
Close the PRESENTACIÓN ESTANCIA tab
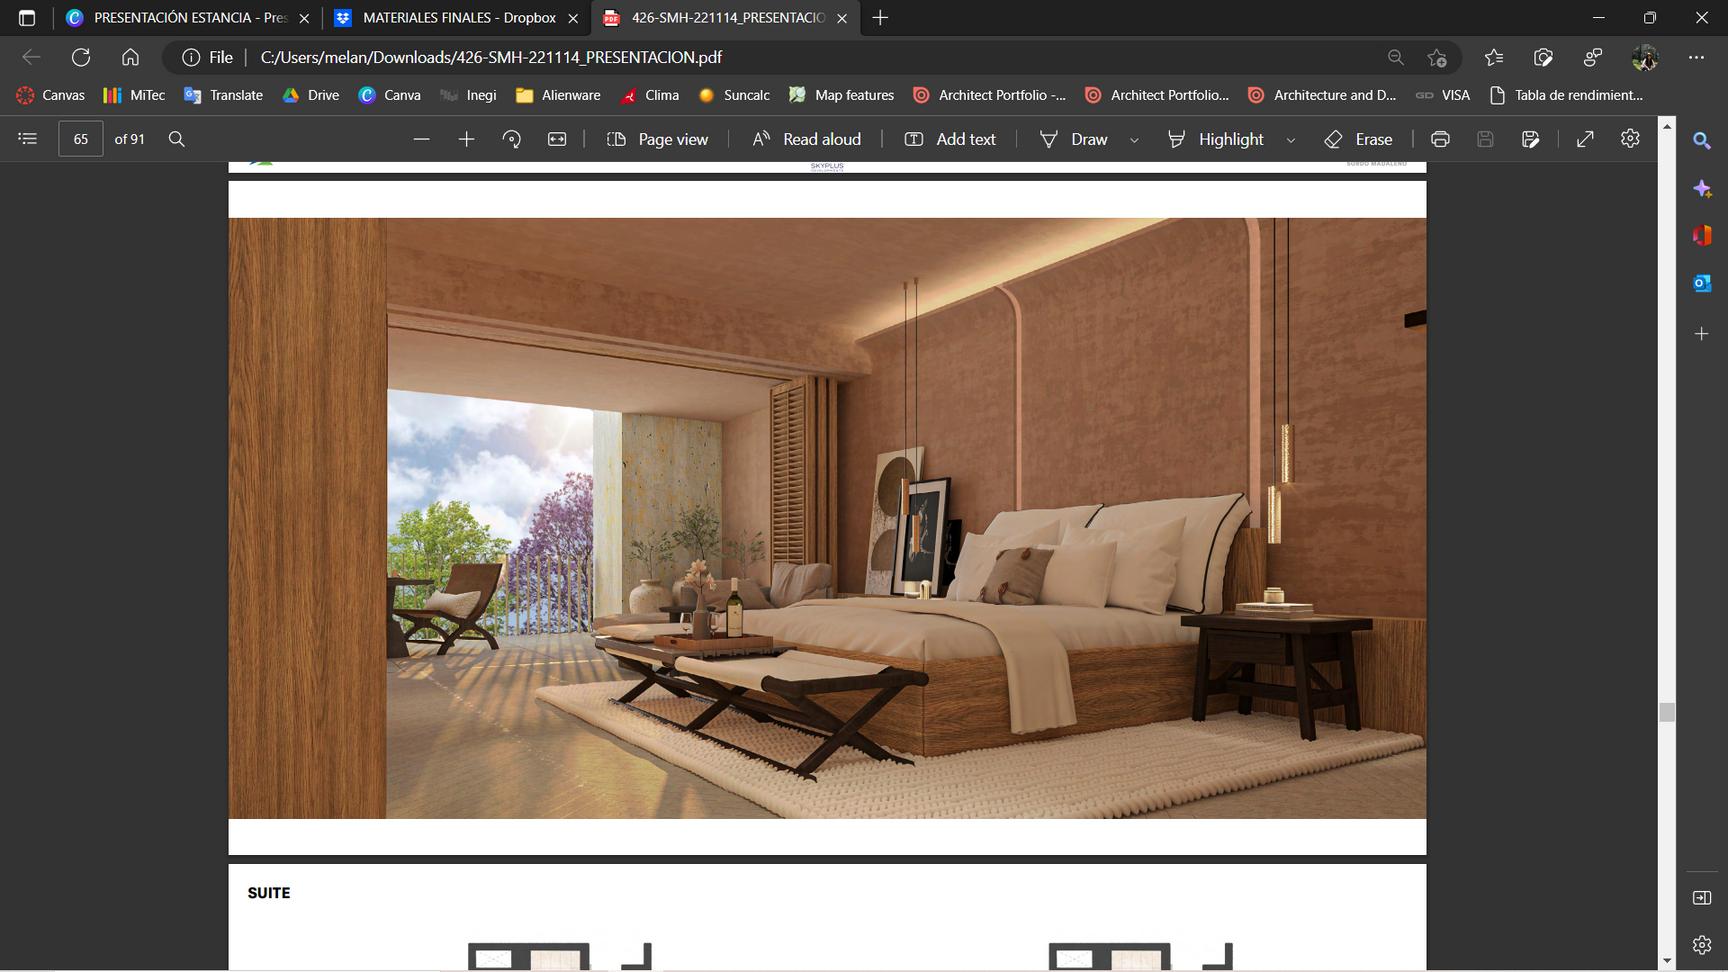click(304, 18)
